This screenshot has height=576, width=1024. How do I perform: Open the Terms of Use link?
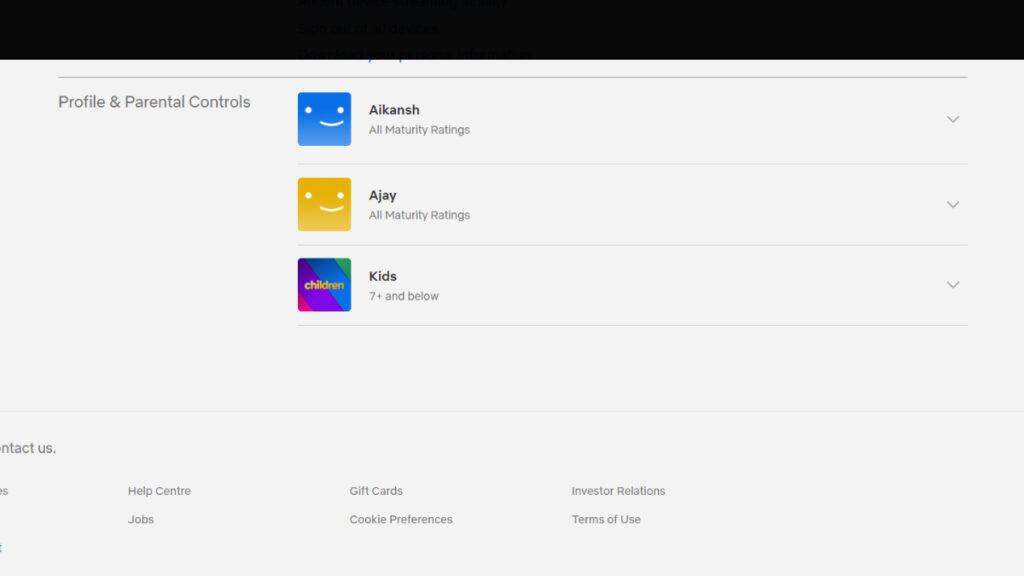606,519
